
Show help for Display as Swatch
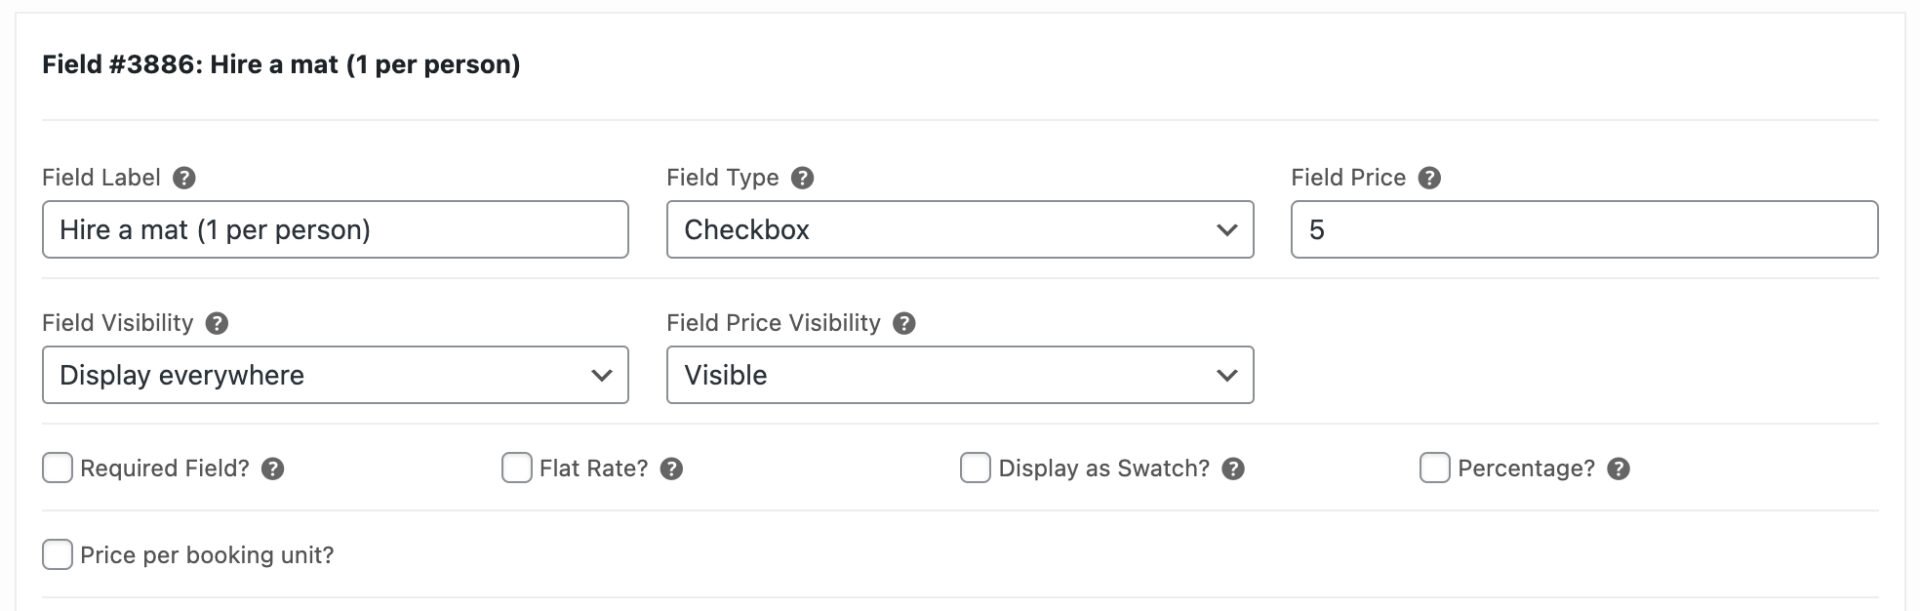[1234, 469]
